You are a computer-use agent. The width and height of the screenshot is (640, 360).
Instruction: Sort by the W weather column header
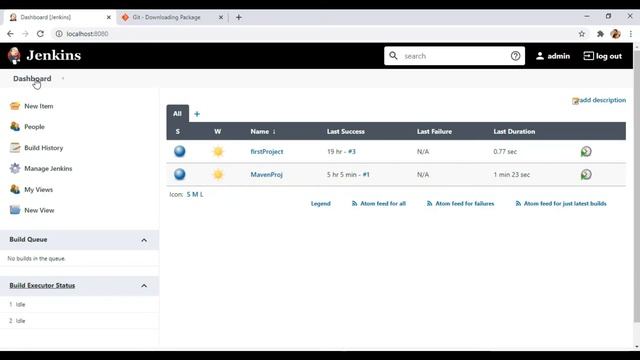pos(218,131)
